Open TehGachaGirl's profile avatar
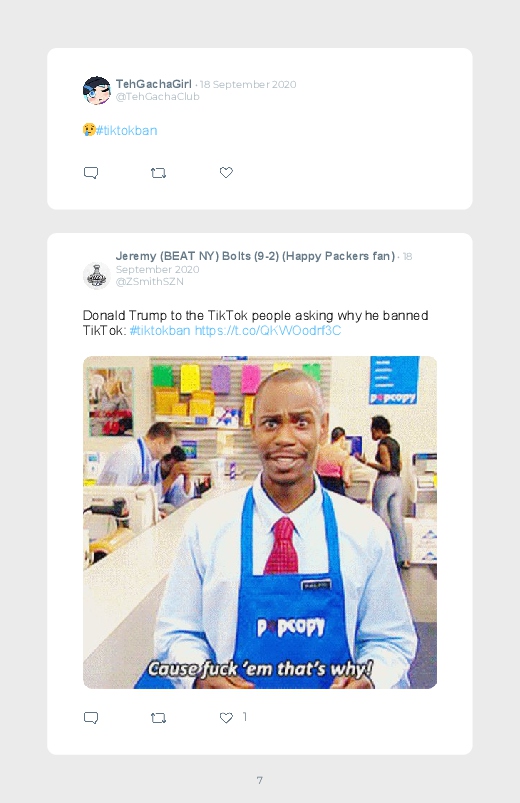Image resolution: width=520 pixels, height=803 pixels. coord(96,90)
